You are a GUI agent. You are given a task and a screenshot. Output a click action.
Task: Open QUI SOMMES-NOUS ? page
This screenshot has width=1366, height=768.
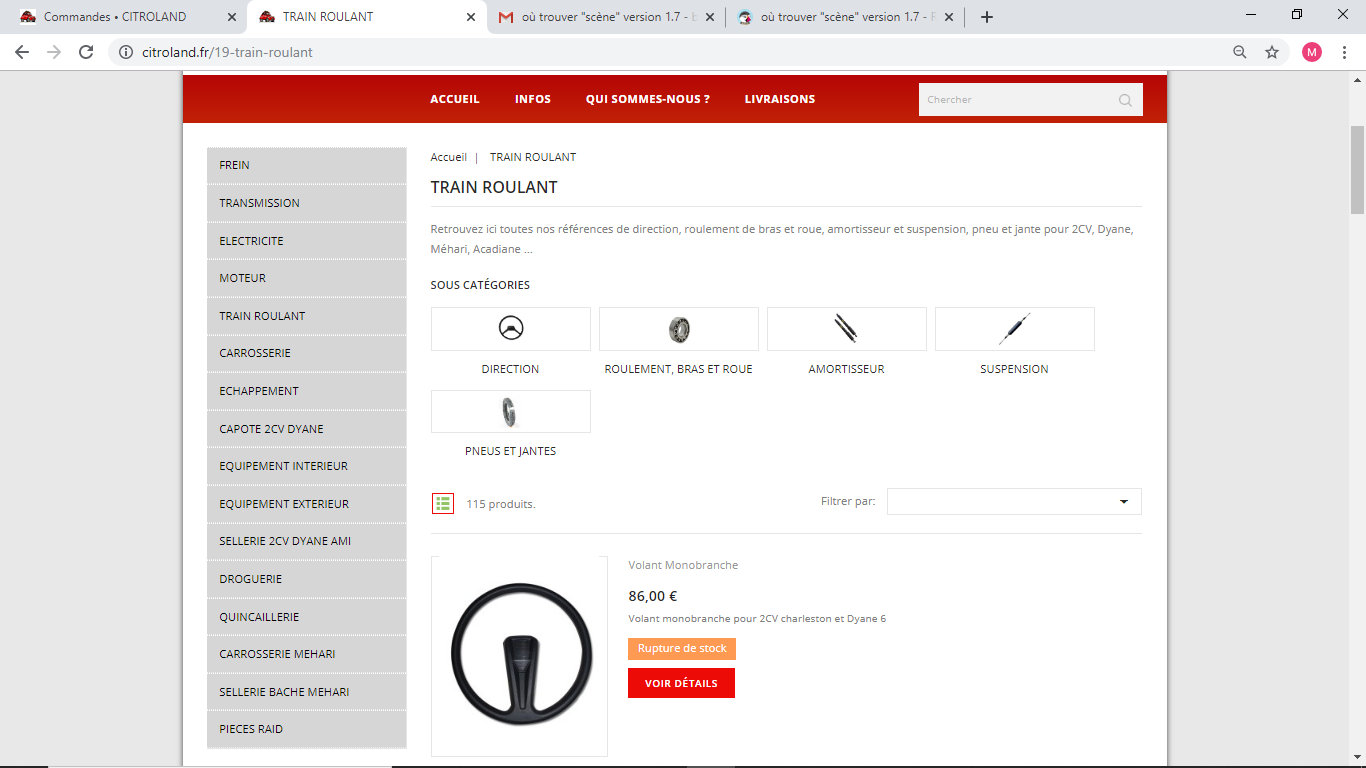pos(648,99)
